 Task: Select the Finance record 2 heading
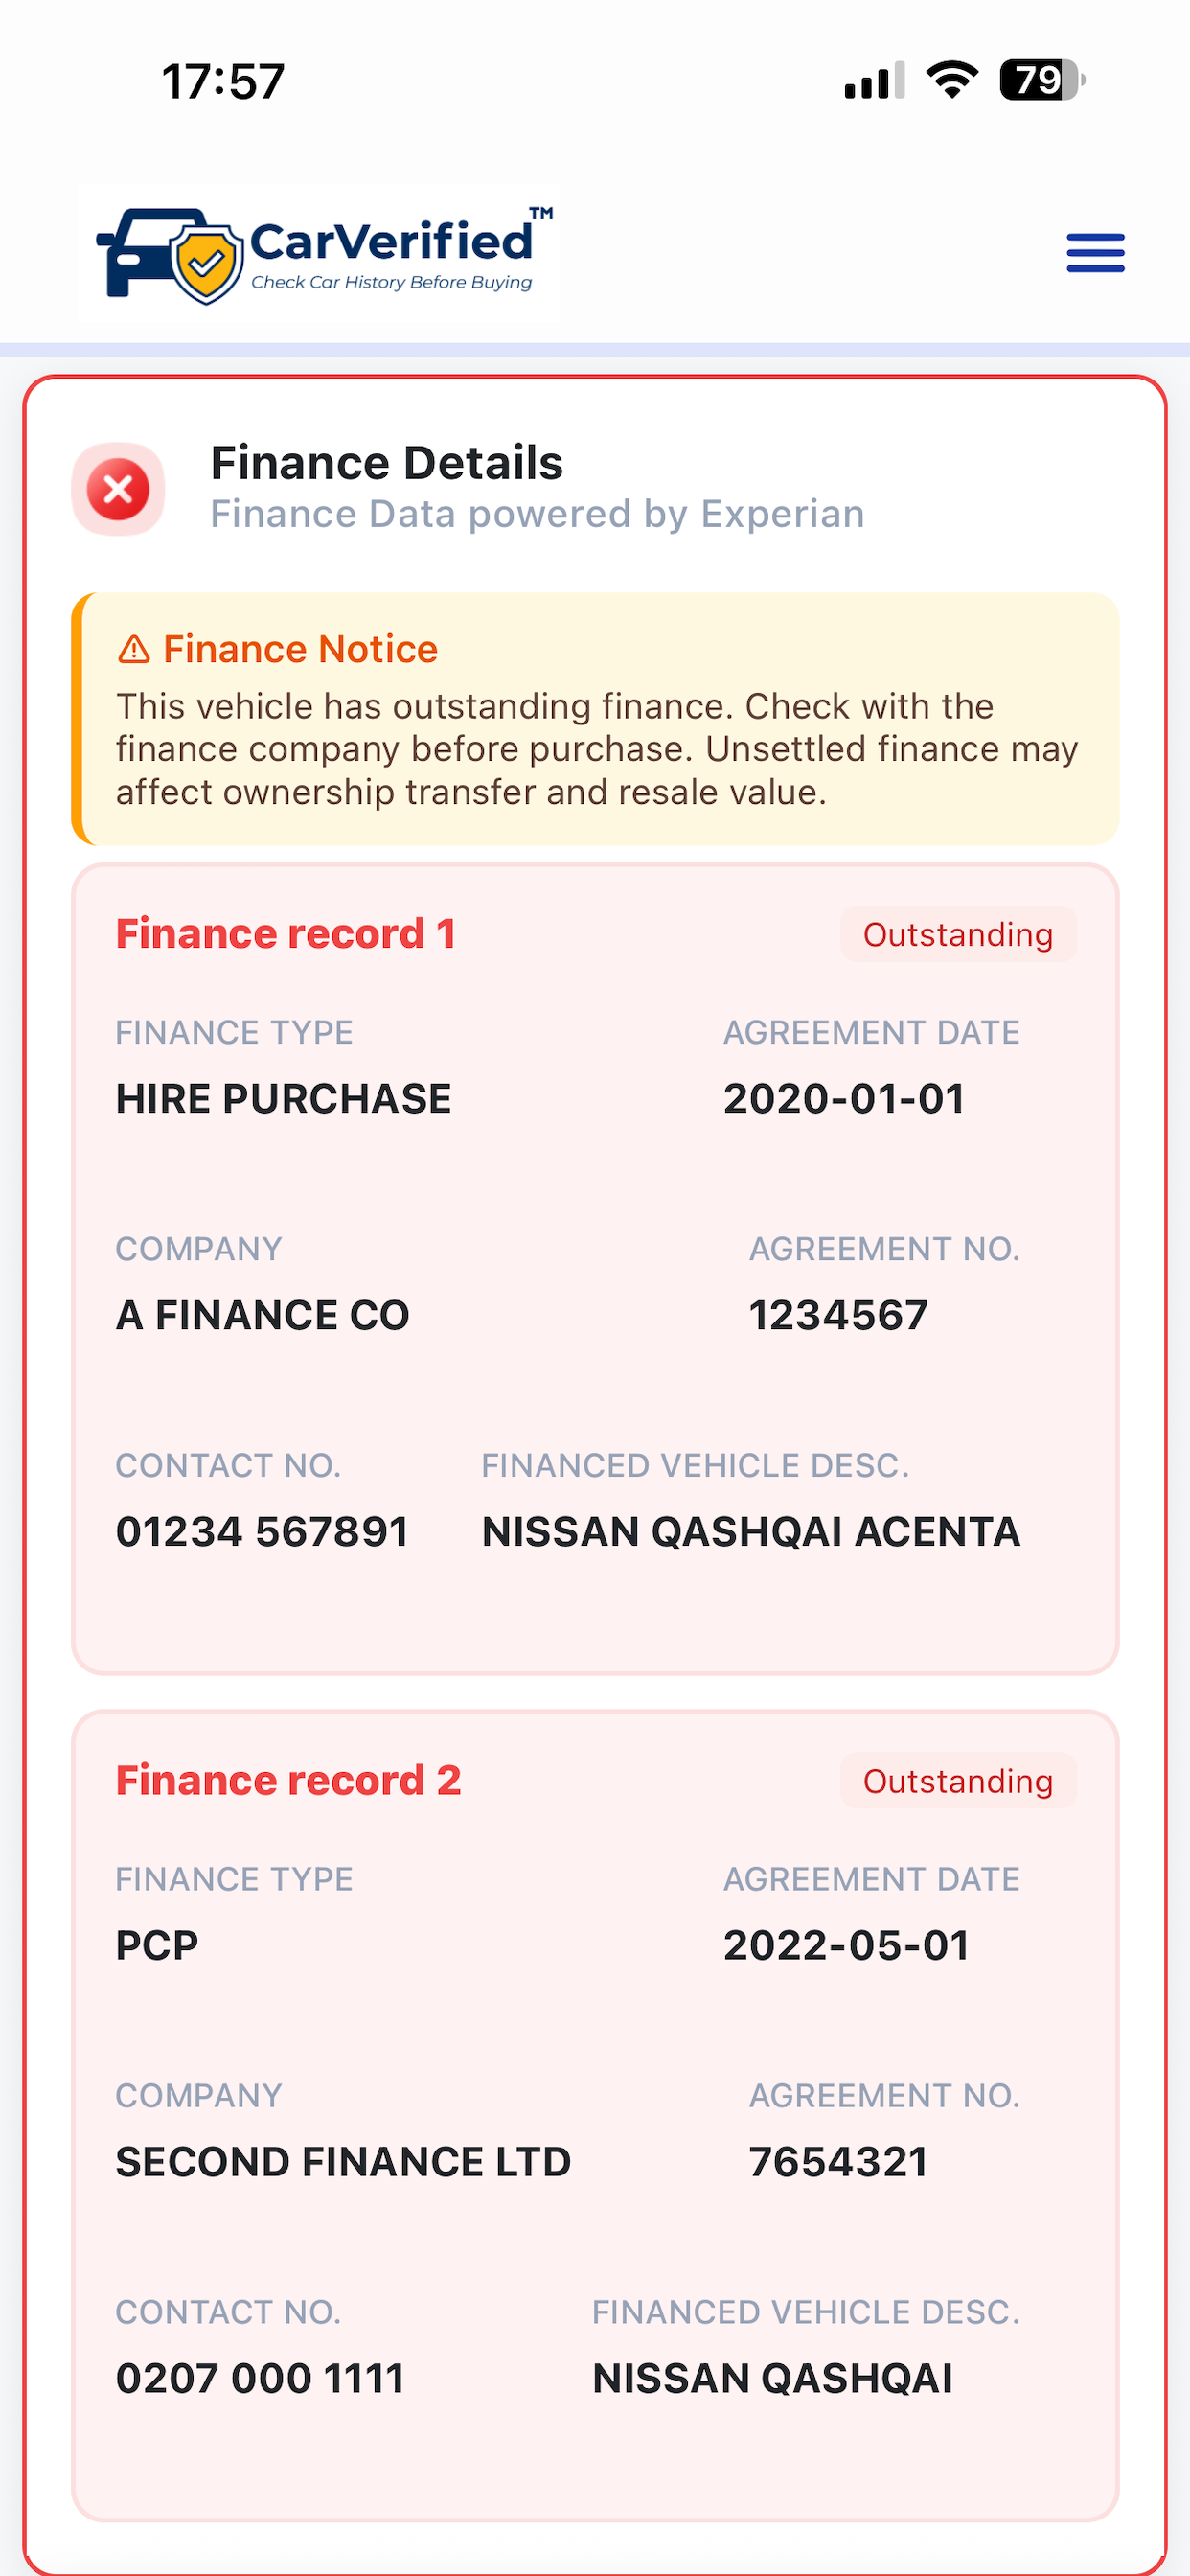288,1781
